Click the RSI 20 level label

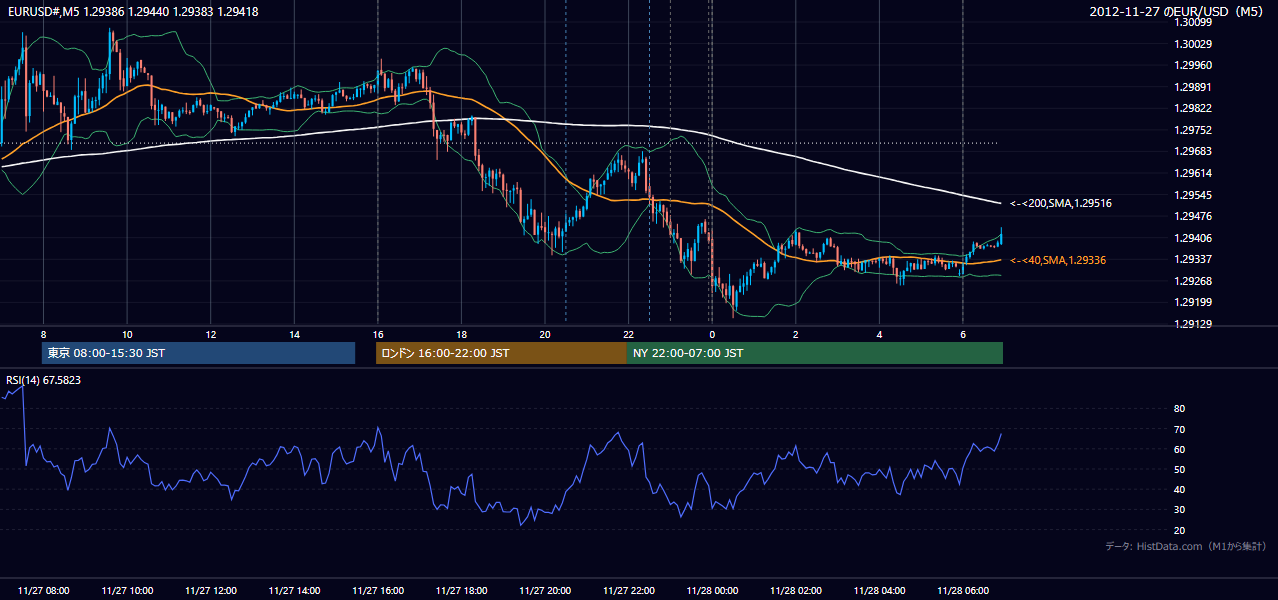(1179, 530)
